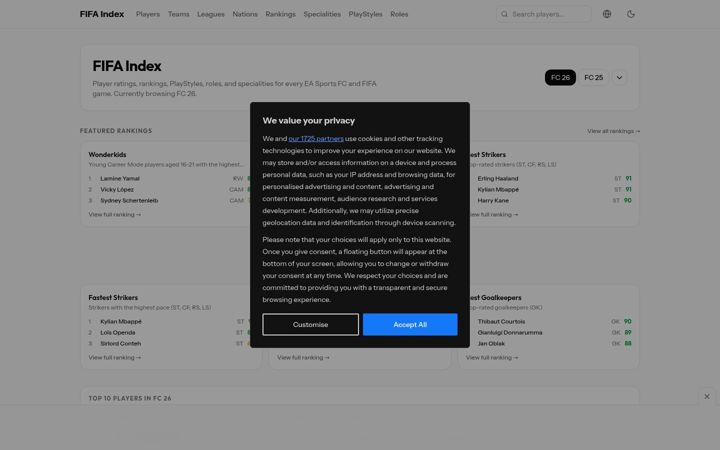The width and height of the screenshot is (720, 450).
Task: Click the search magnifier icon
Action: pos(504,14)
